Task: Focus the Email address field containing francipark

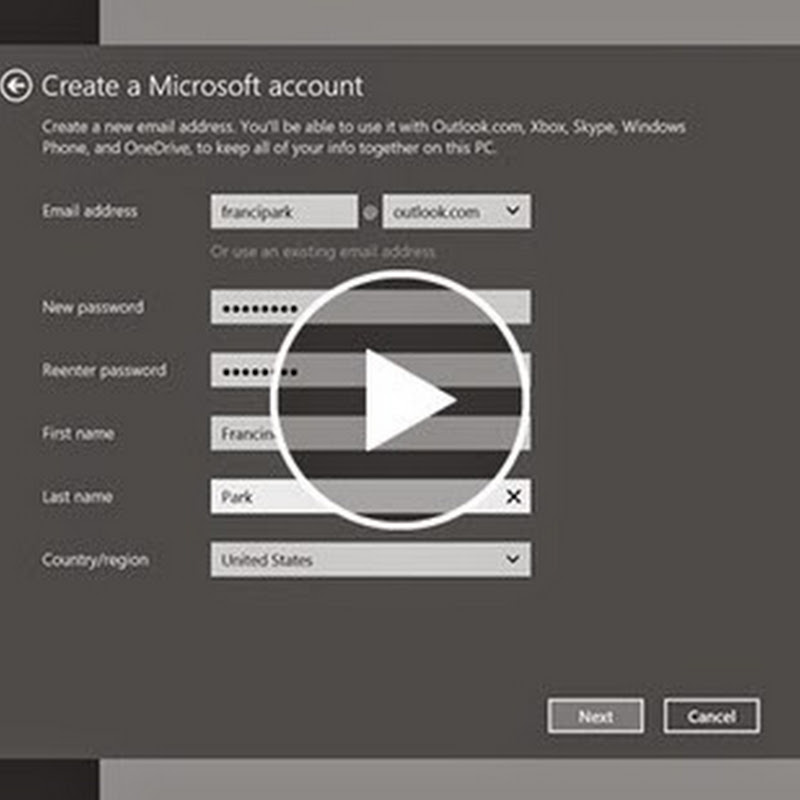Action: click(284, 211)
